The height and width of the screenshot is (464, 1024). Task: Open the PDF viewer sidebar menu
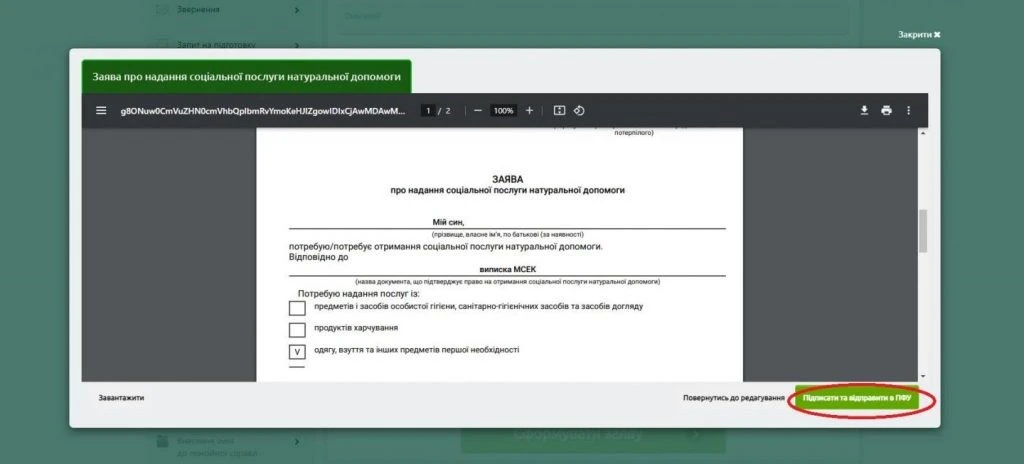[x=101, y=111]
